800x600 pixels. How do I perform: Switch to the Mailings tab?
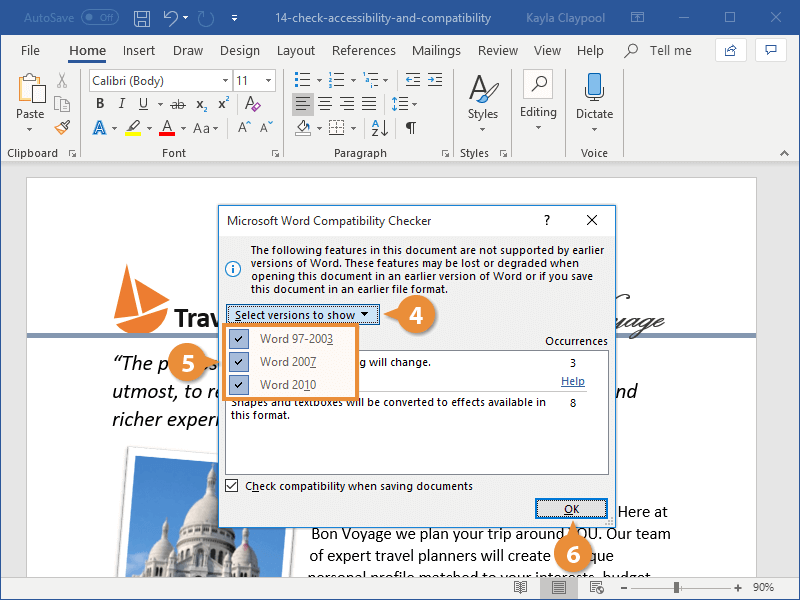(x=436, y=50)
